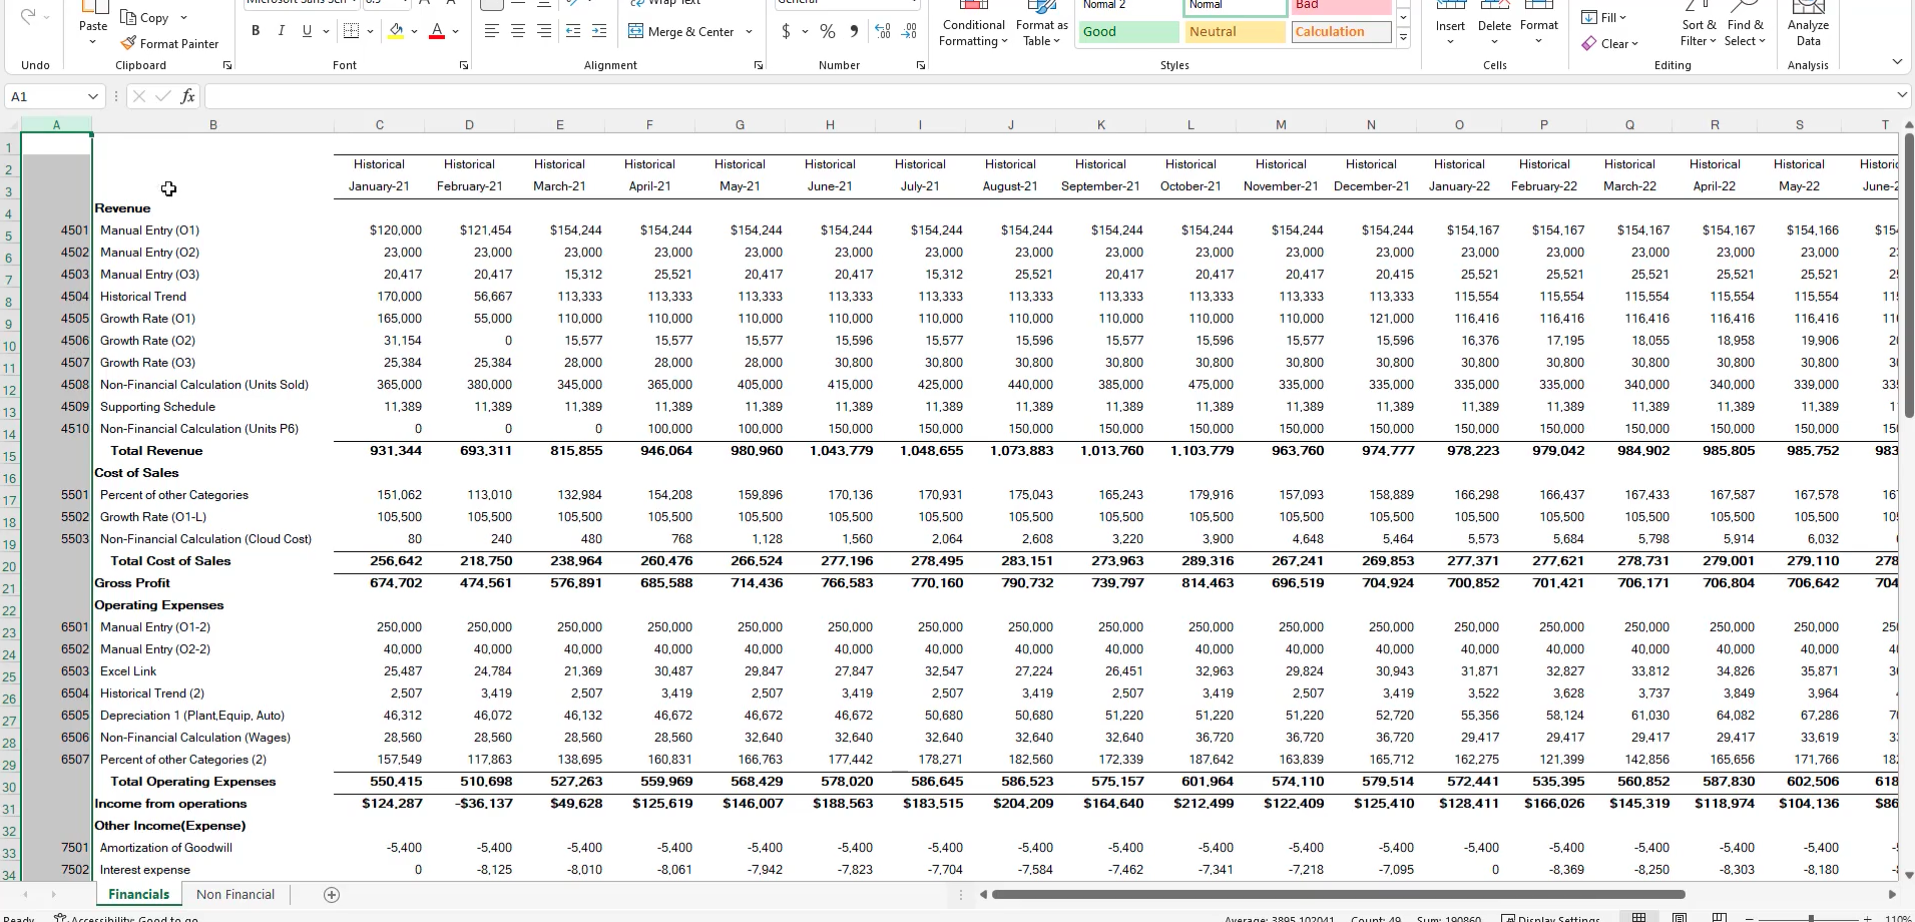Switch to the Non Financial sheet tab
This screenshot has width=1915, height=922.
(235, 894)
